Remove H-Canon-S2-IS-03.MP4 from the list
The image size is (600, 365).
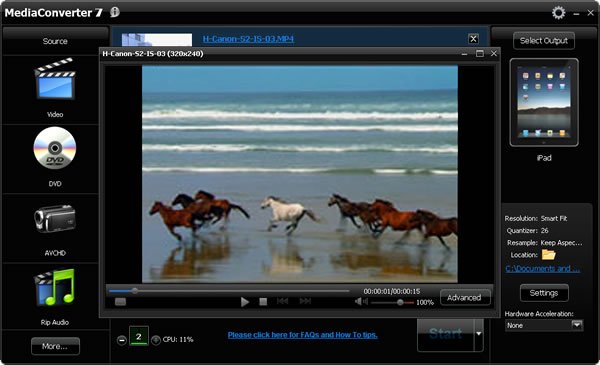point(473,39)
